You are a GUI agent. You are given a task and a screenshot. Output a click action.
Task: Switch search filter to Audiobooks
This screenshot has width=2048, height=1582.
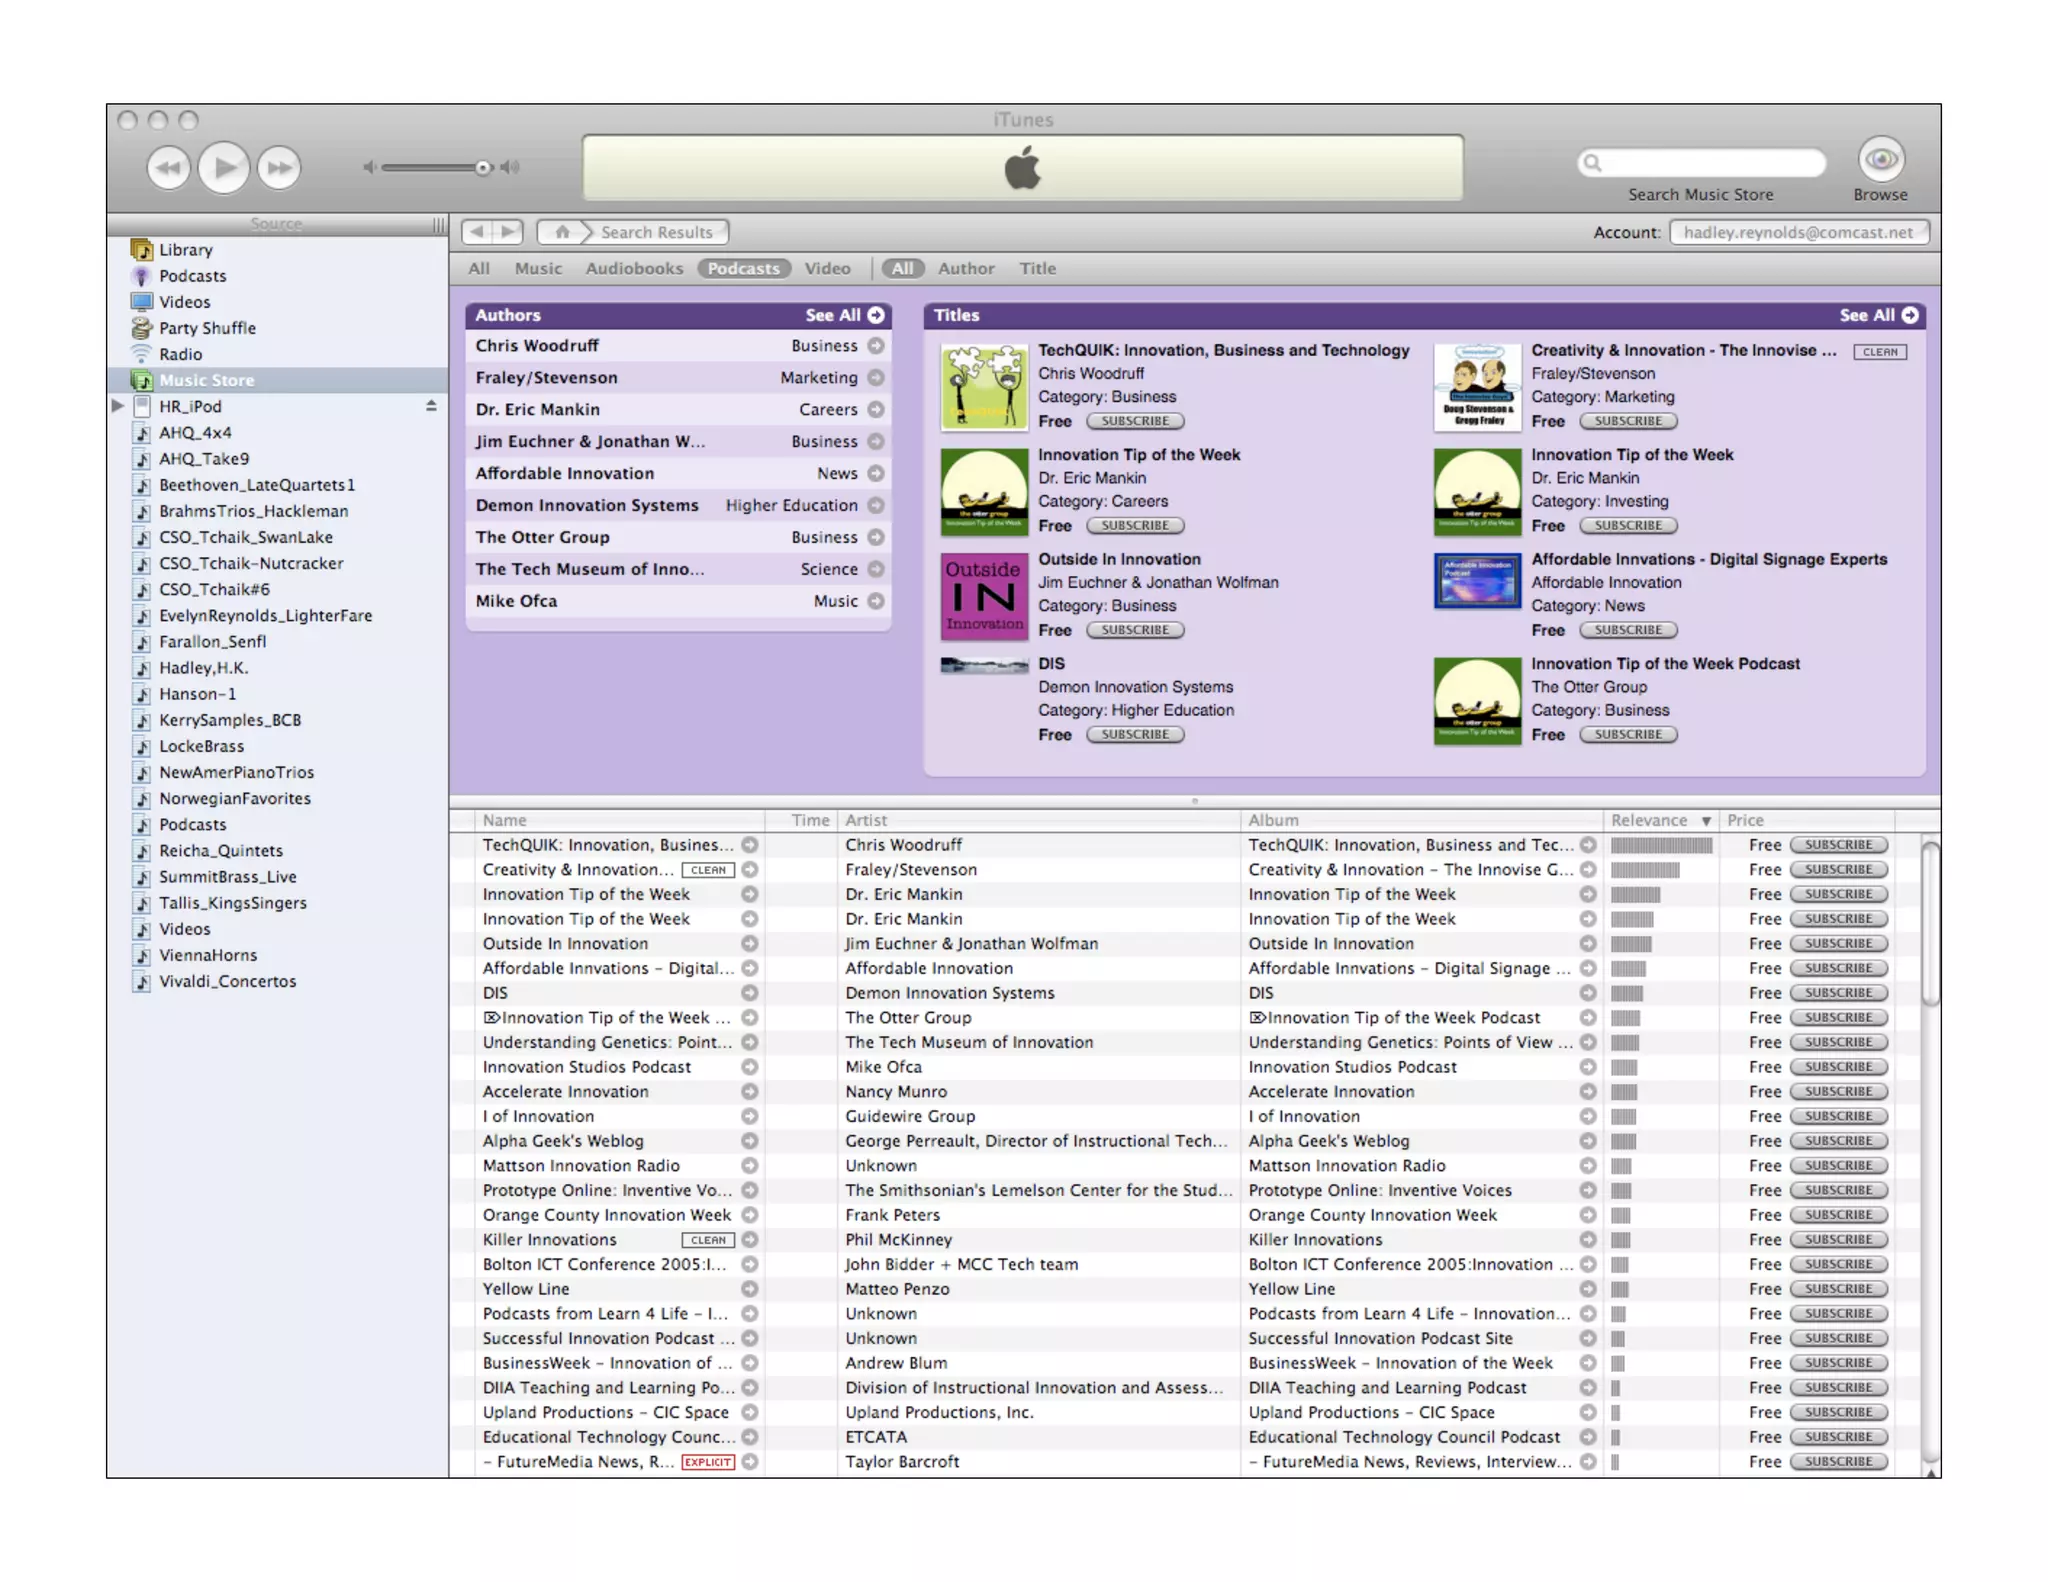click(x=634, y=268)
